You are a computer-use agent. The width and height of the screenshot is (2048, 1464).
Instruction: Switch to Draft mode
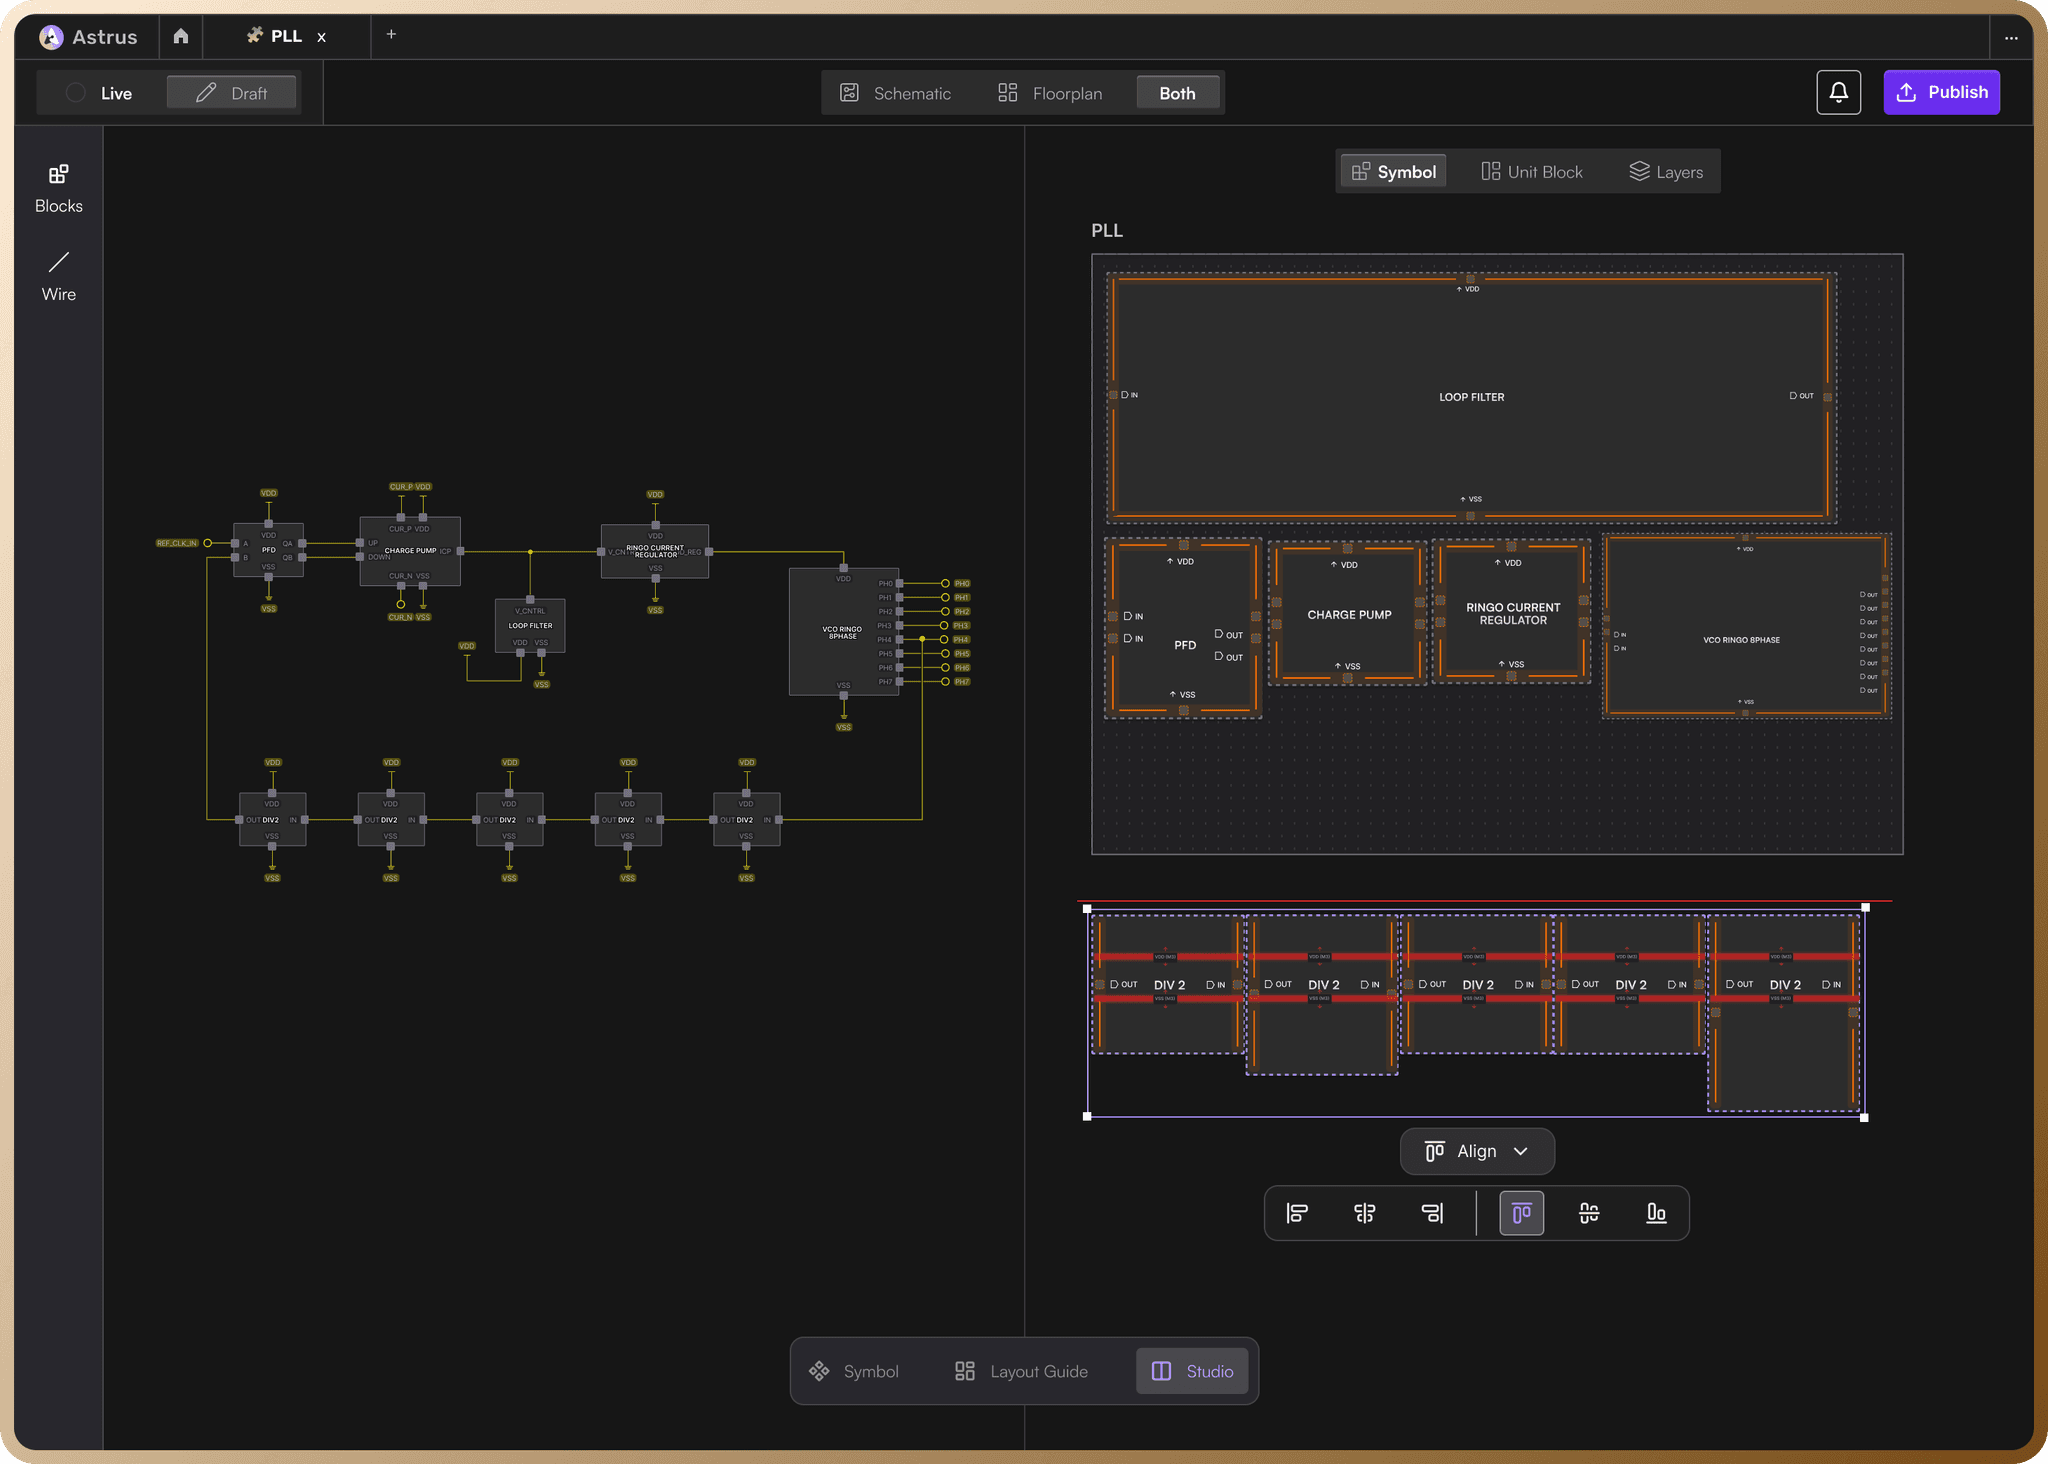click(231, 93)
